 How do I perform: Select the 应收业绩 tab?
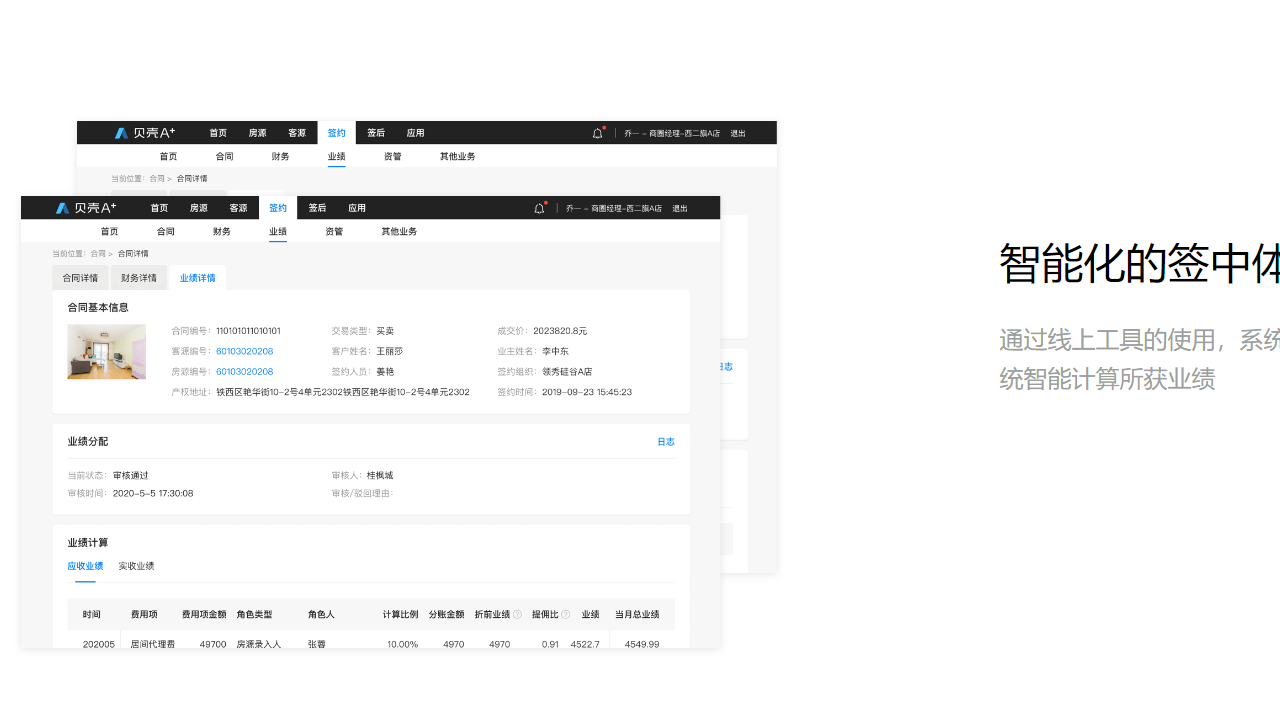click(85, 566)
